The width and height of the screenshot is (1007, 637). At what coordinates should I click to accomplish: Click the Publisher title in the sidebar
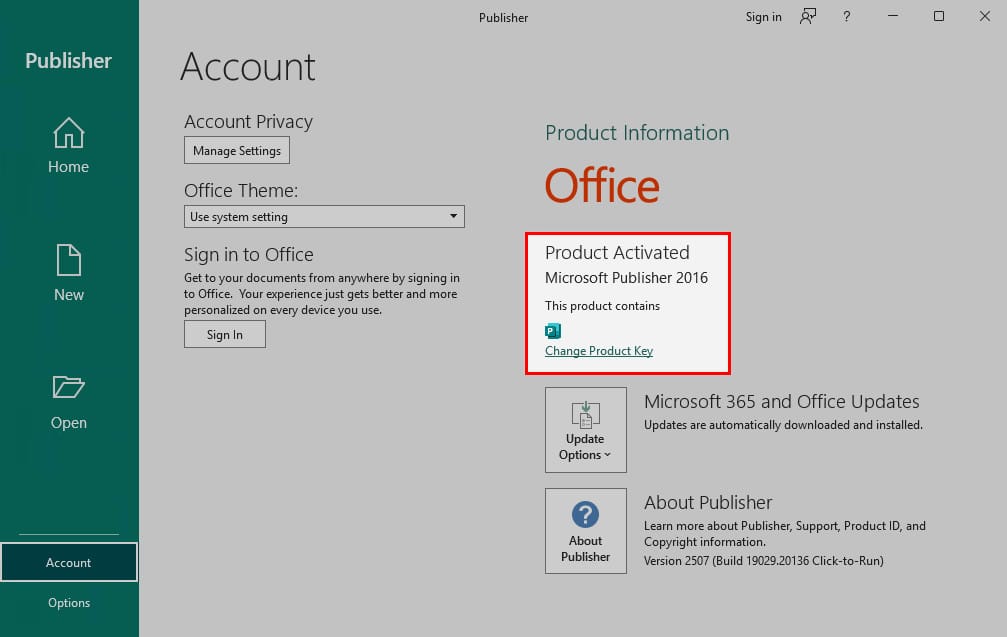click(x=68, y=60)
